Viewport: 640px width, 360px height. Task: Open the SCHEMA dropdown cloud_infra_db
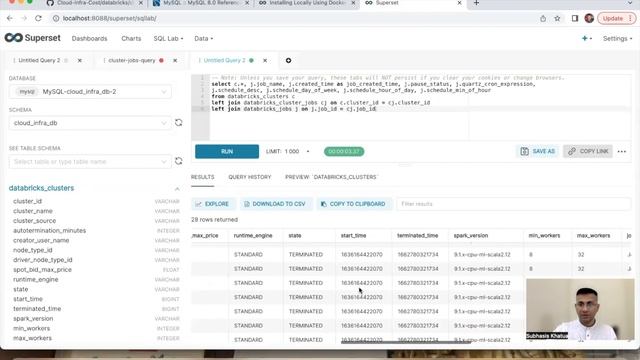[90, 123]
